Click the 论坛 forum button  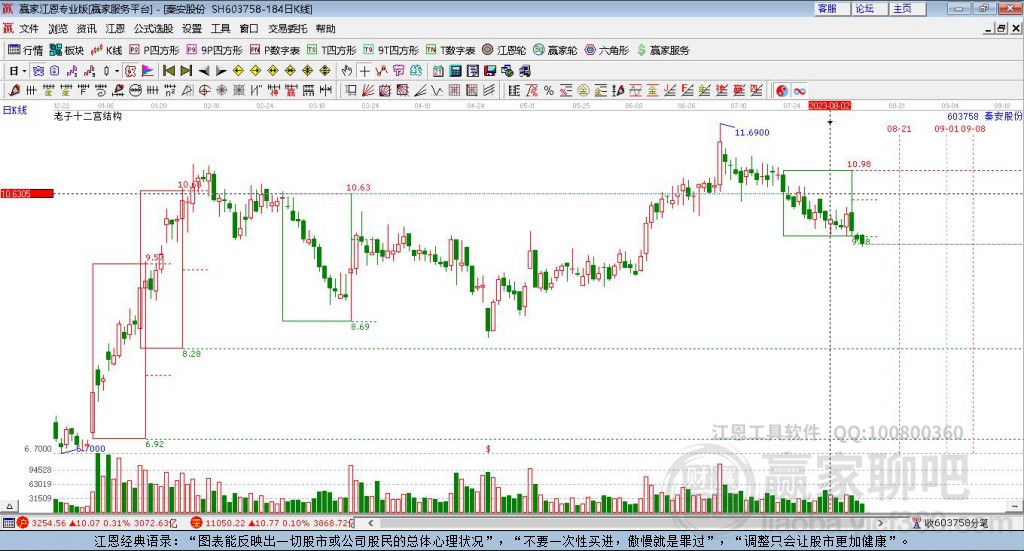click(869, 8)
